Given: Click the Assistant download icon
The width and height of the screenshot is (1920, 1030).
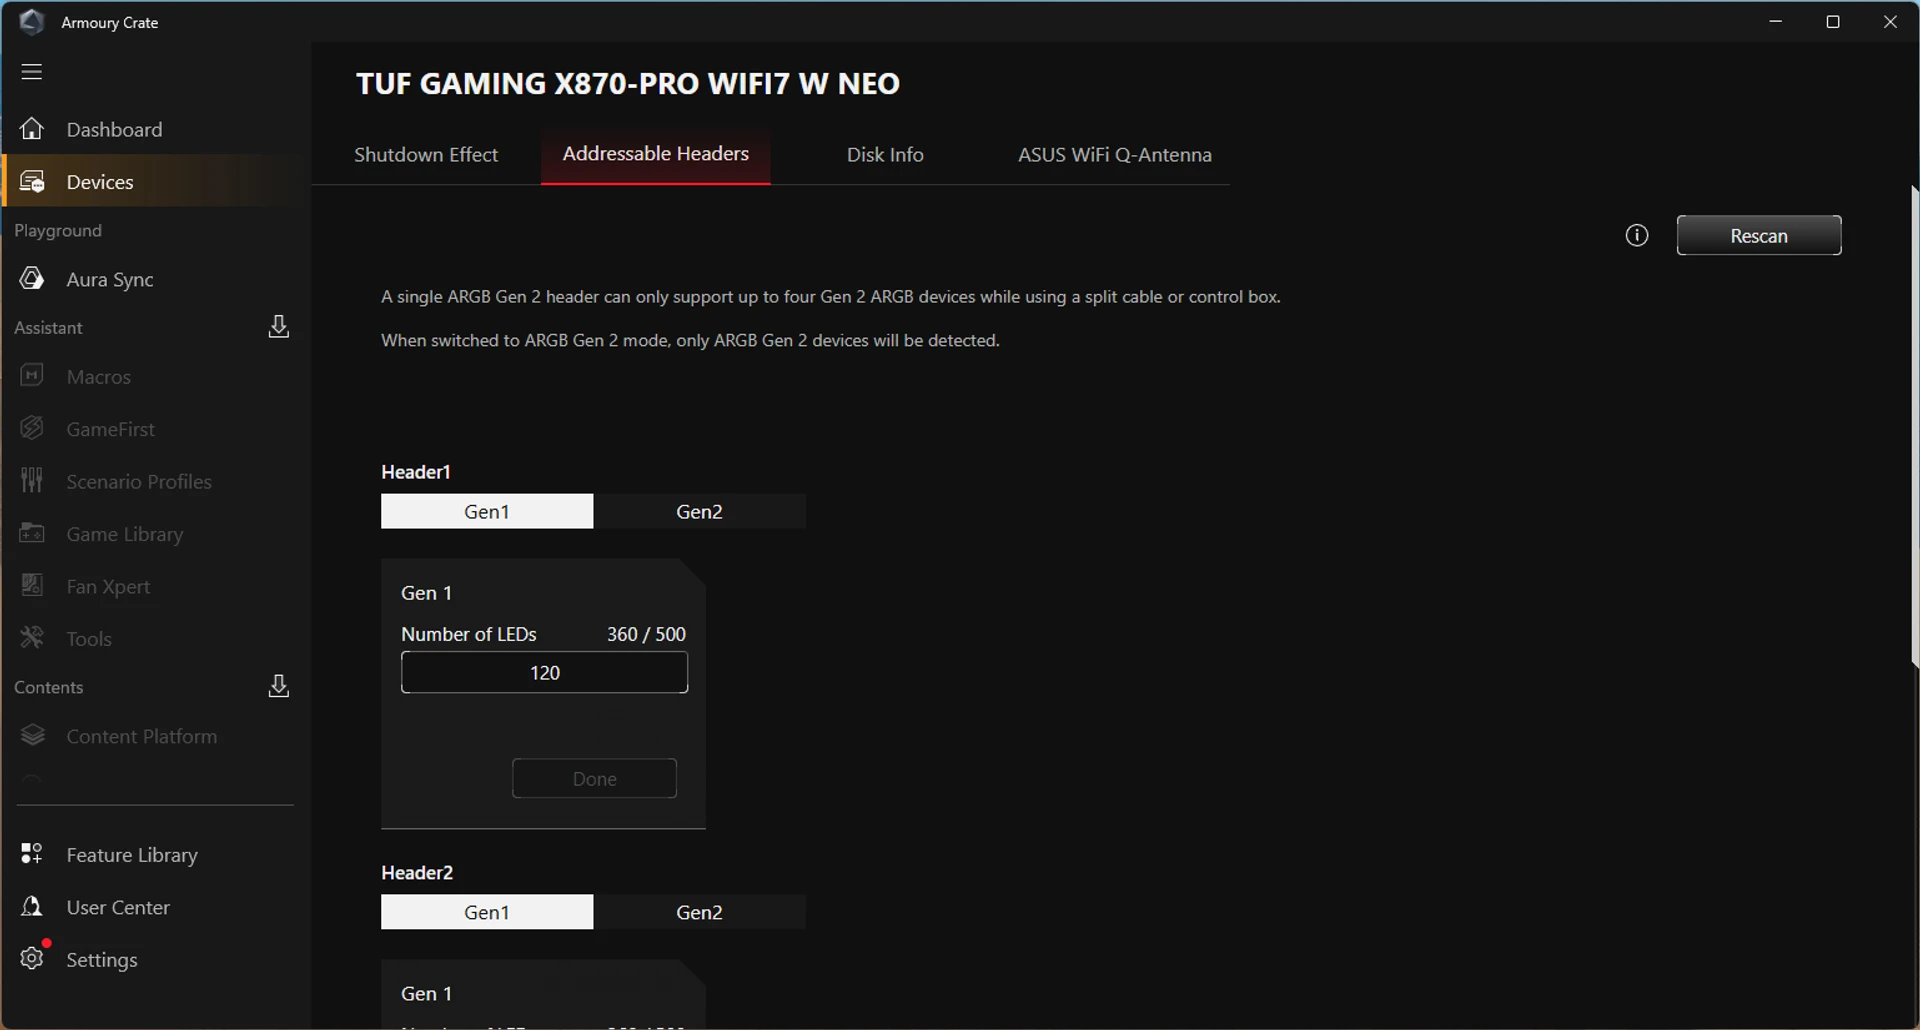Looking at the screenshot, I should tap(279, 327).
